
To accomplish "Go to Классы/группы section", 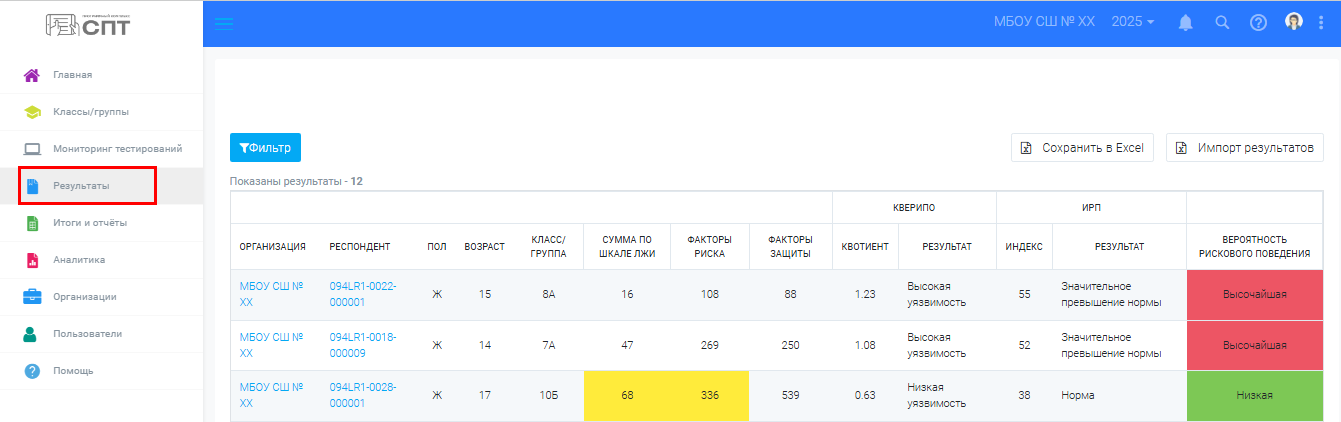I will coord(90,112).
